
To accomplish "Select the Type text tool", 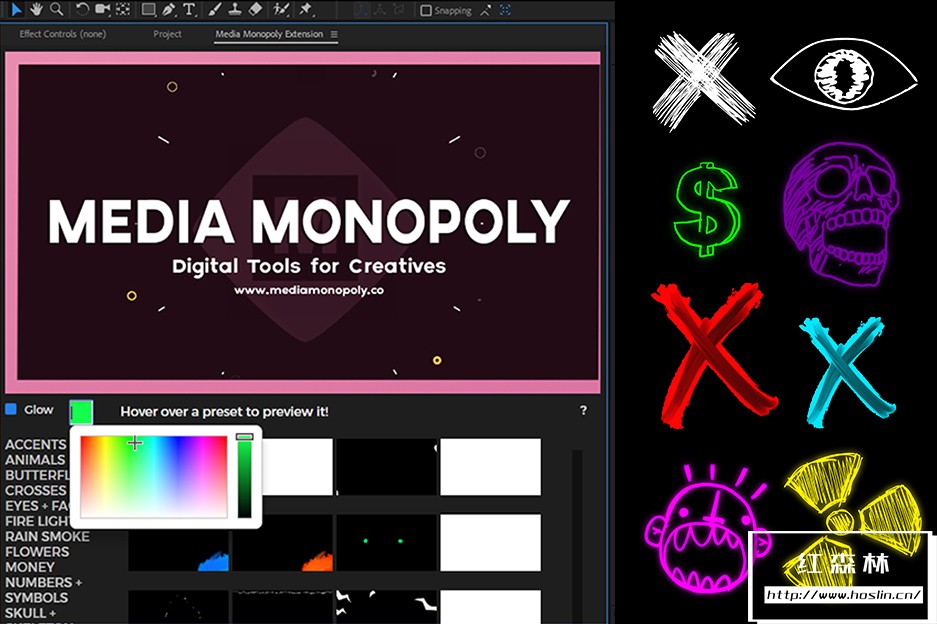I will point(189,9).
